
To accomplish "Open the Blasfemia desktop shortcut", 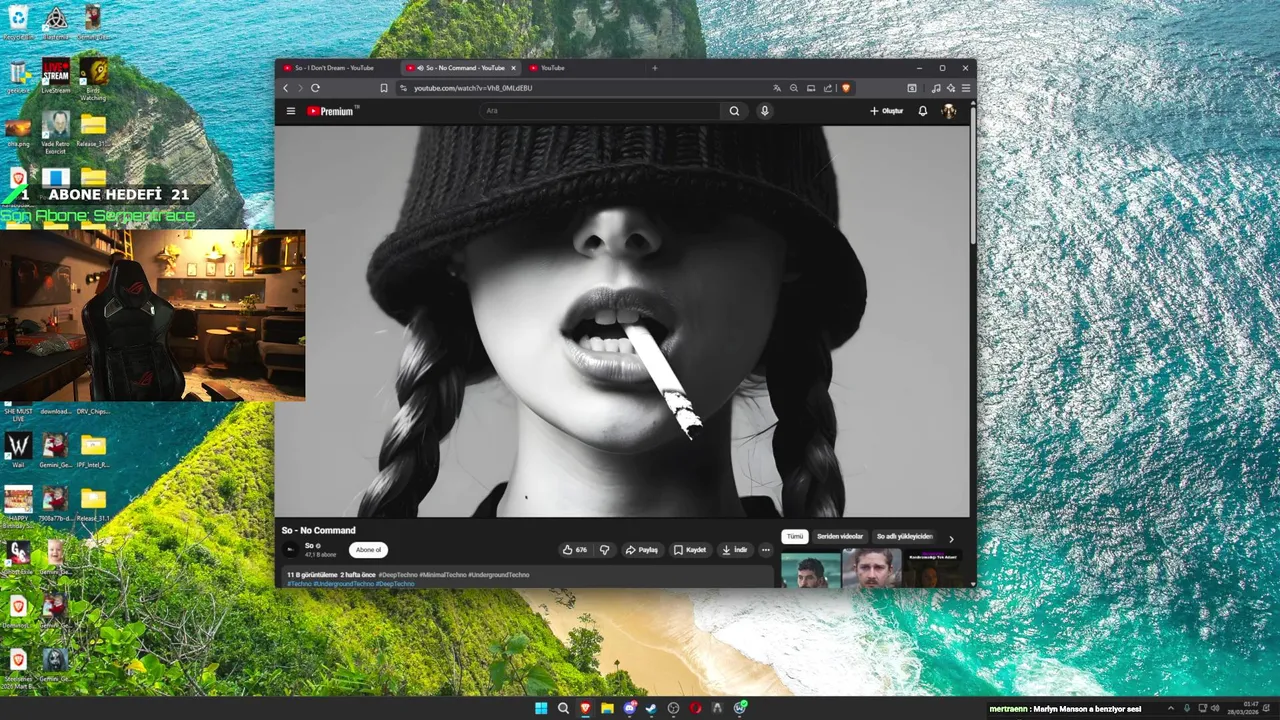I will tap(56, 23).
